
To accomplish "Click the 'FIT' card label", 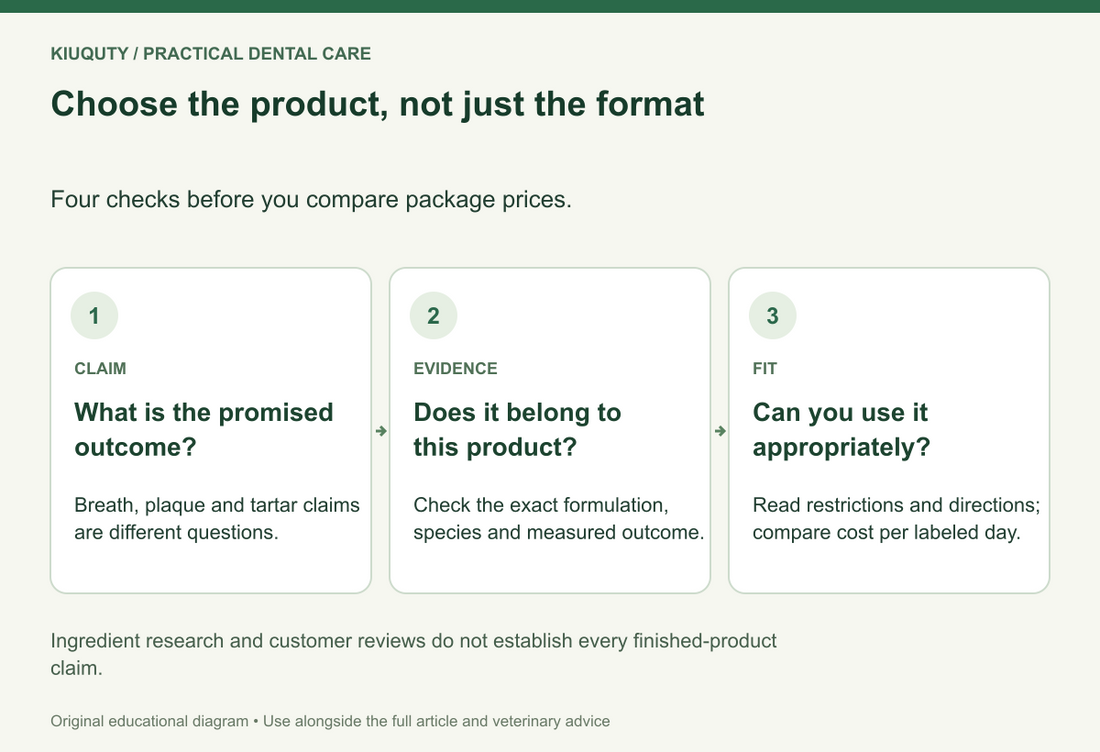I will pyautogui.click(x=765, y=369).
